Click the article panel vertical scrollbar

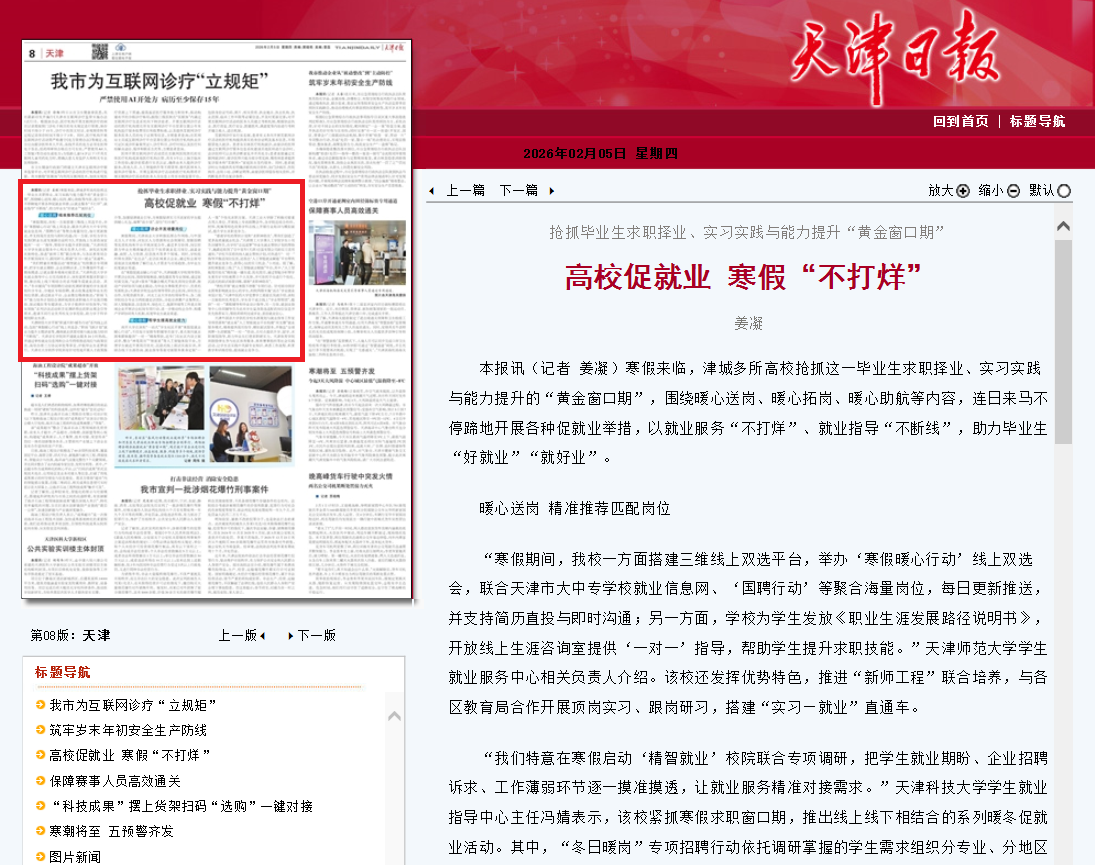[1063, 341]
